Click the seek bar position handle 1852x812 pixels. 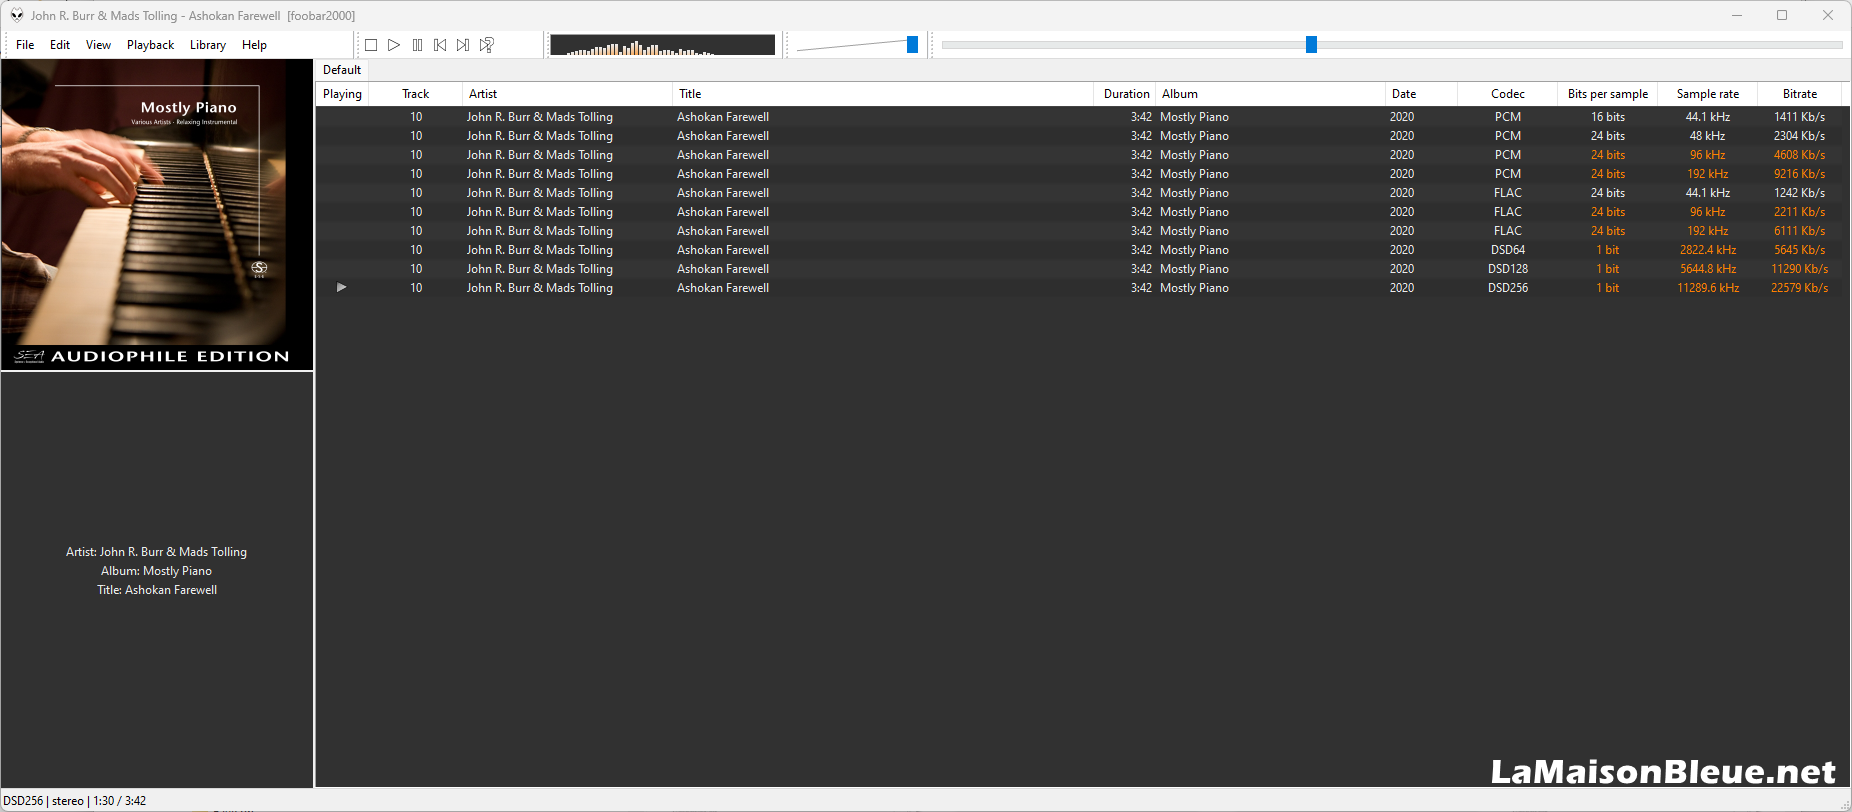[1311, 45]
